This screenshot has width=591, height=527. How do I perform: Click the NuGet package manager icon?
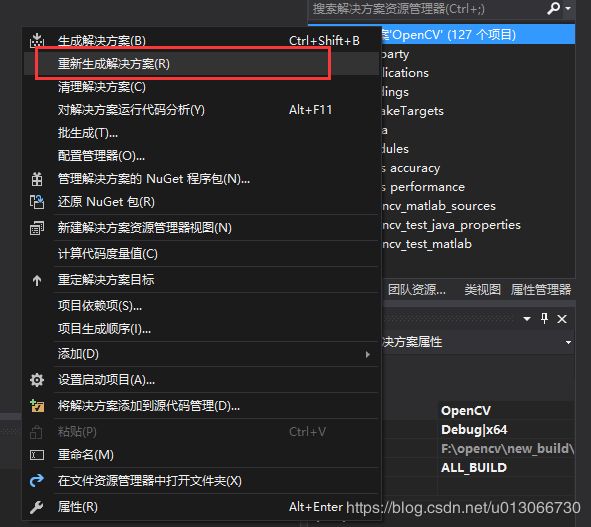[x=37, y=179]
